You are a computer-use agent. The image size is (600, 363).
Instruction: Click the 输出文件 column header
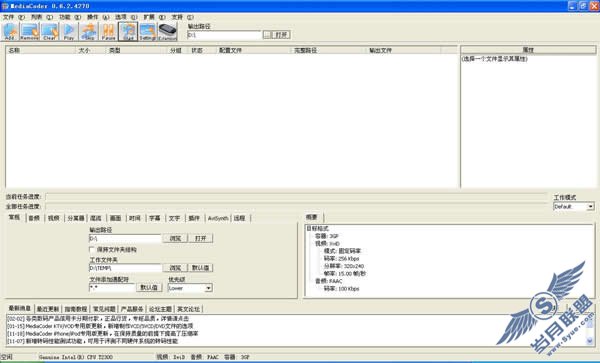coord(403,50)
